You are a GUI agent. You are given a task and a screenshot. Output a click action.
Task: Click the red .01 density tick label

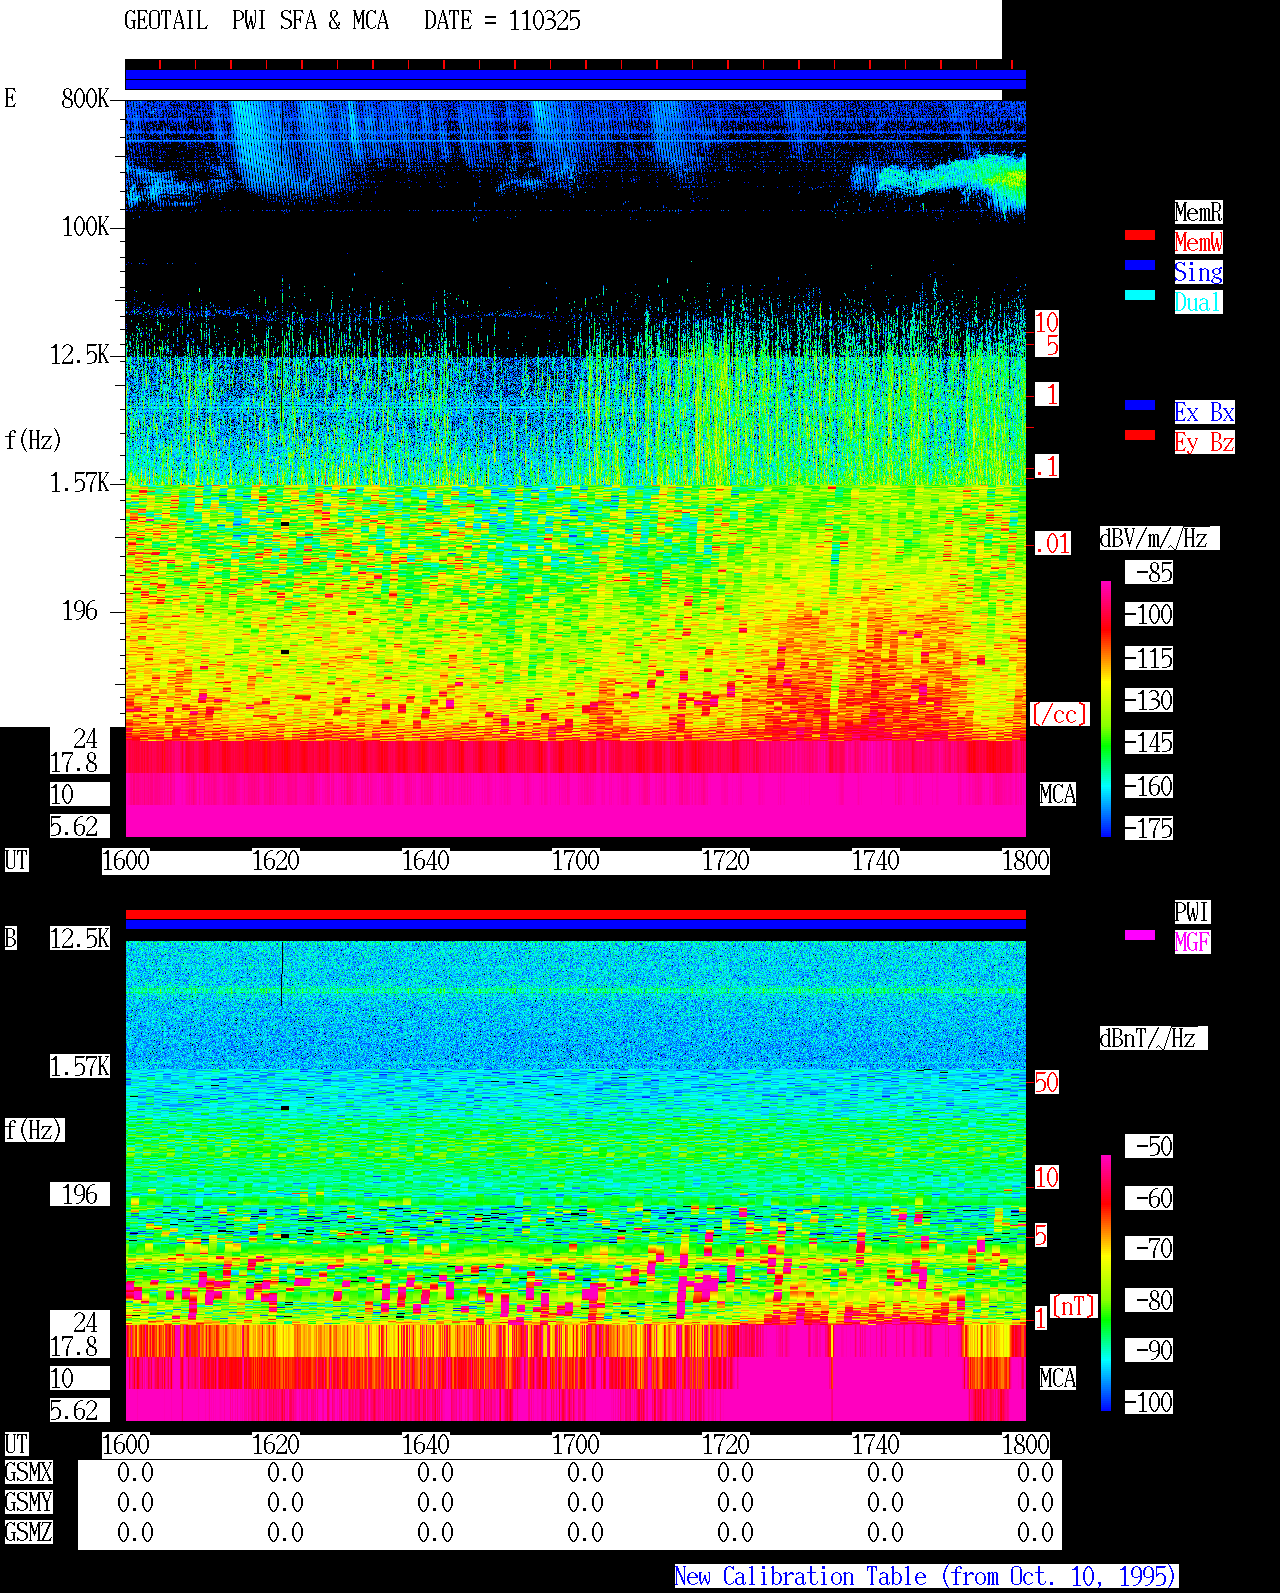(1052, 544)
